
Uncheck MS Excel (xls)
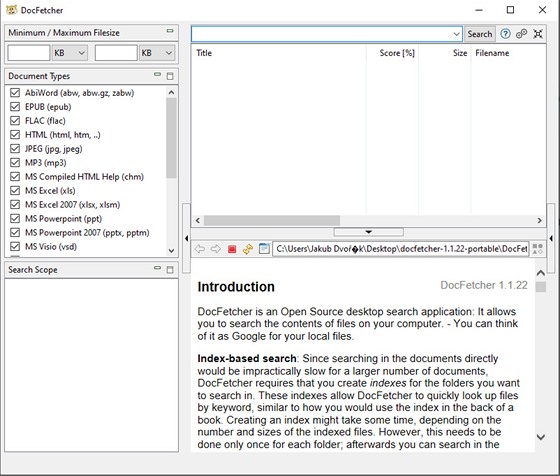point(15,190)
